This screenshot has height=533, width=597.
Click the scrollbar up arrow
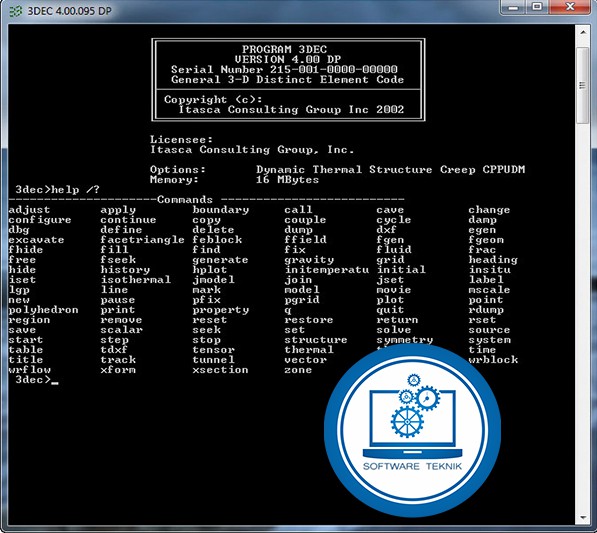(583, 33)
